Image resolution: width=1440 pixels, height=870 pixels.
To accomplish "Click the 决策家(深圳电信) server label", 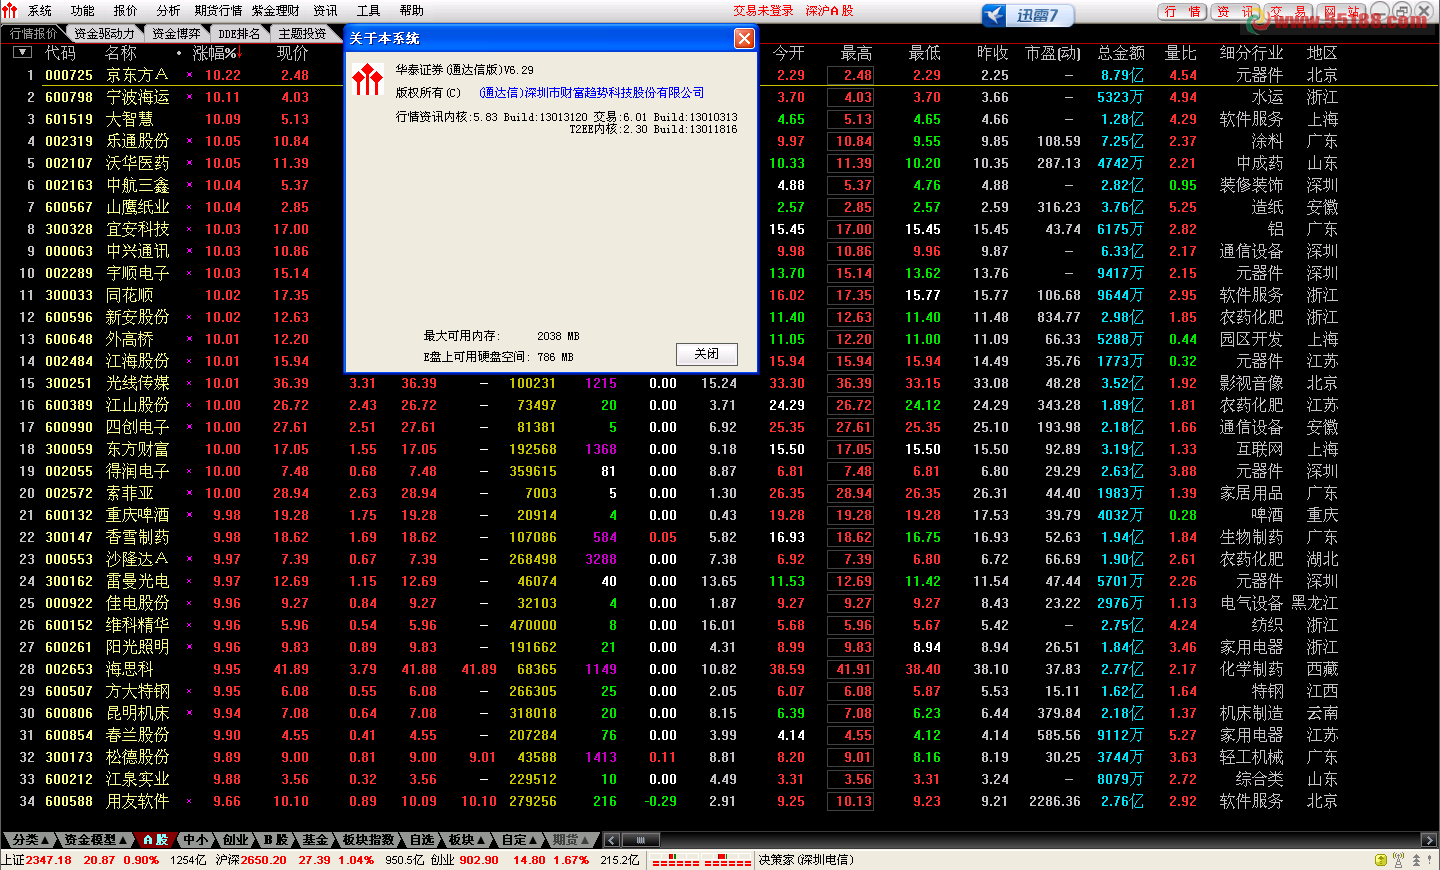I will coord(806,860).
